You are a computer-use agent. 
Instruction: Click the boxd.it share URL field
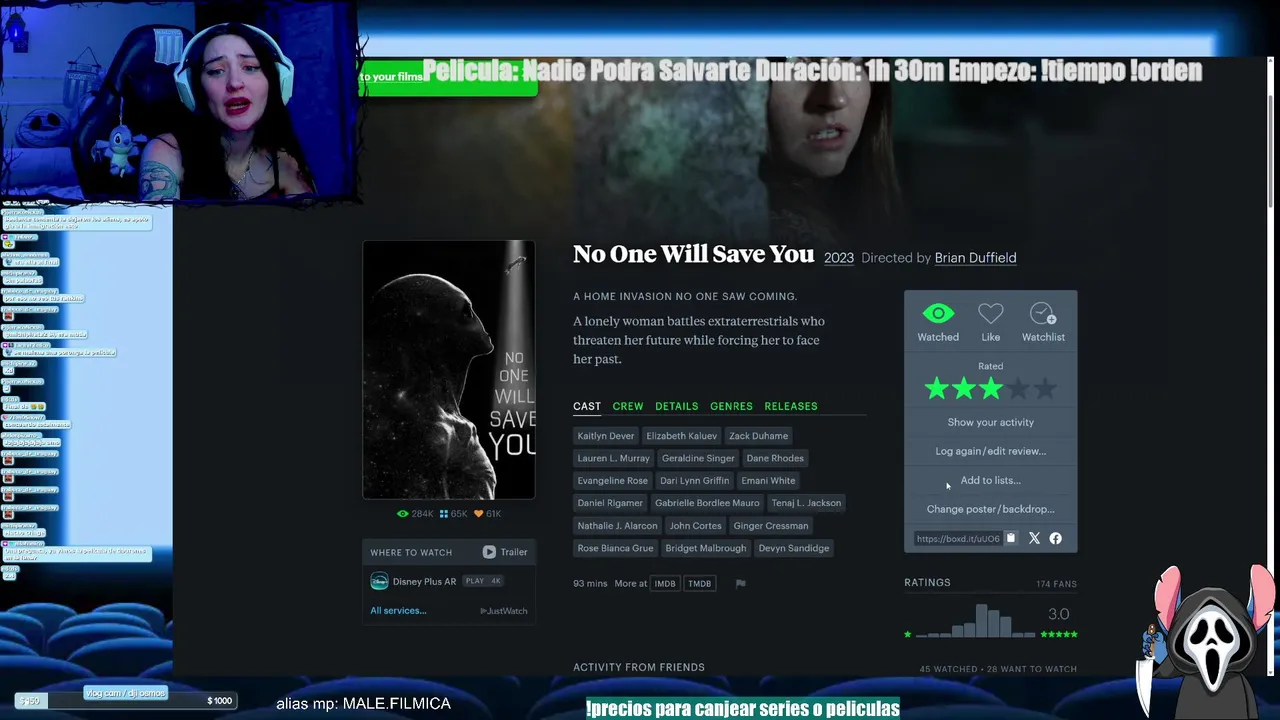click(x=957, y=539)
